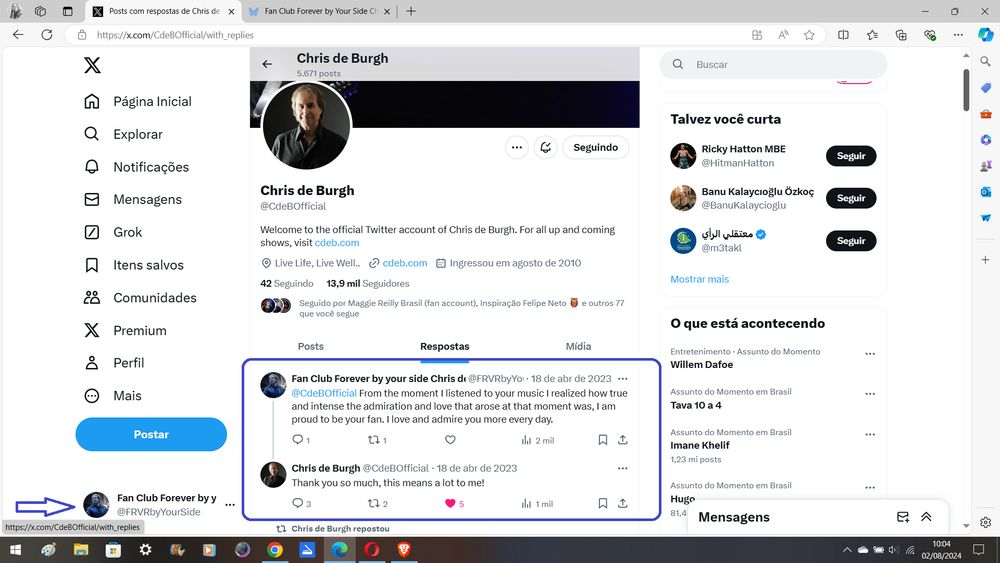This screenshot has width=1000, height=563.
Task: Repost the Fan Club post
Action: click(377, 440)
